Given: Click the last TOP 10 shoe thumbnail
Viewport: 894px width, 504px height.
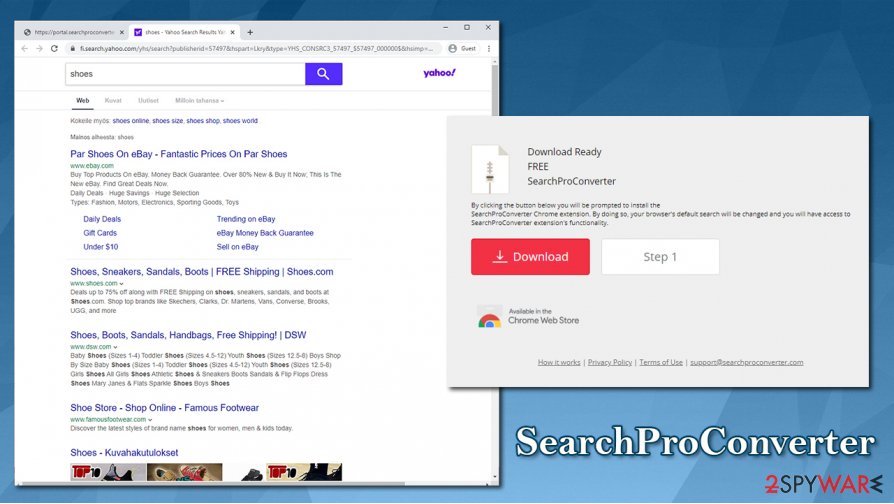Looking at the screenshot, I should coord(304,472).
